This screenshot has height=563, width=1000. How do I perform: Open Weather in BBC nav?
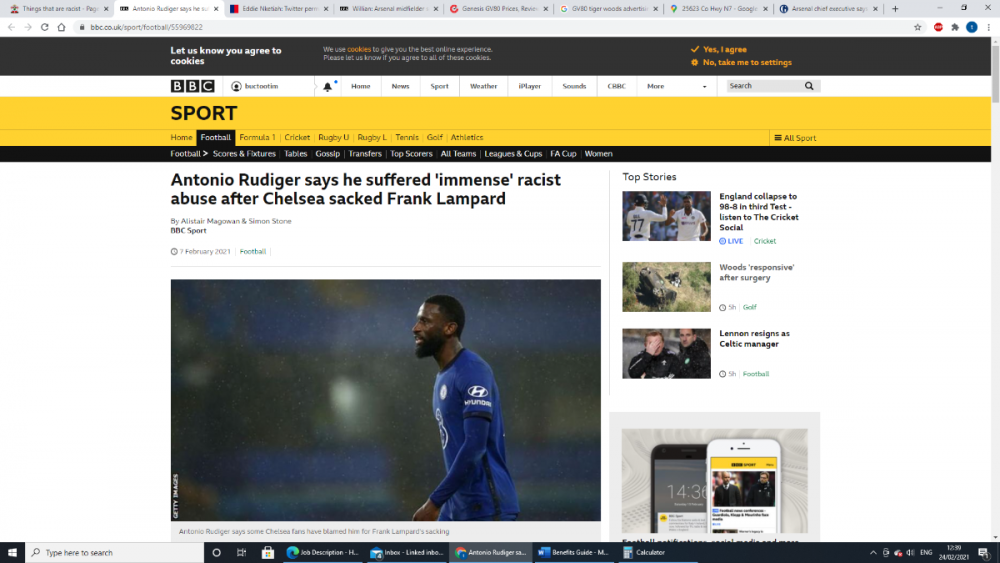(483, 86)
